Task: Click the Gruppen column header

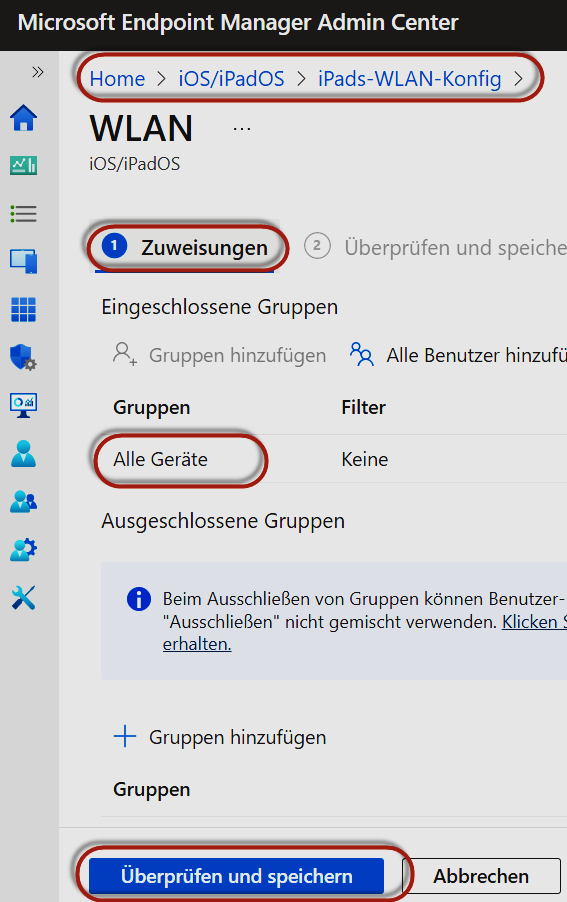Action: tap(152, 407)
